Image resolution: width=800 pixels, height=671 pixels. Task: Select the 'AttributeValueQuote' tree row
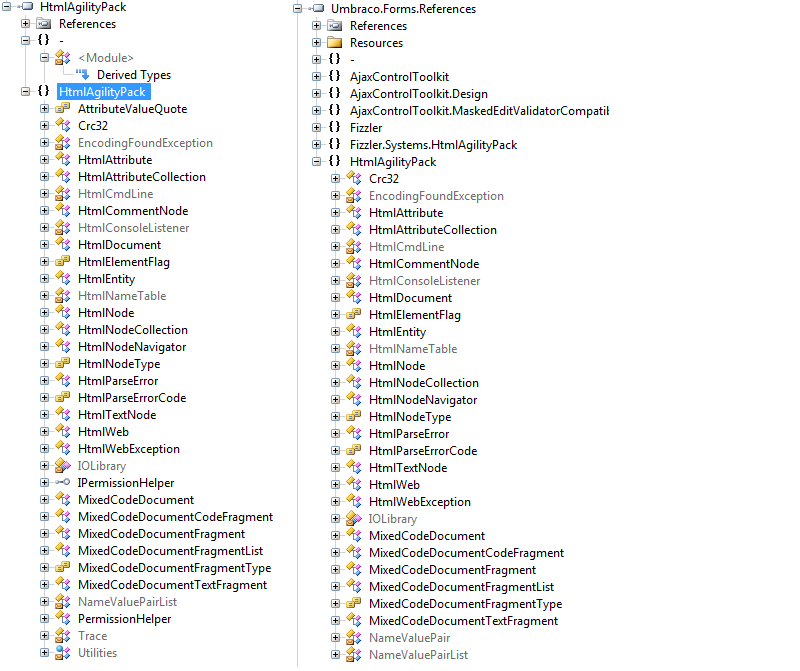tap(133, 109)
